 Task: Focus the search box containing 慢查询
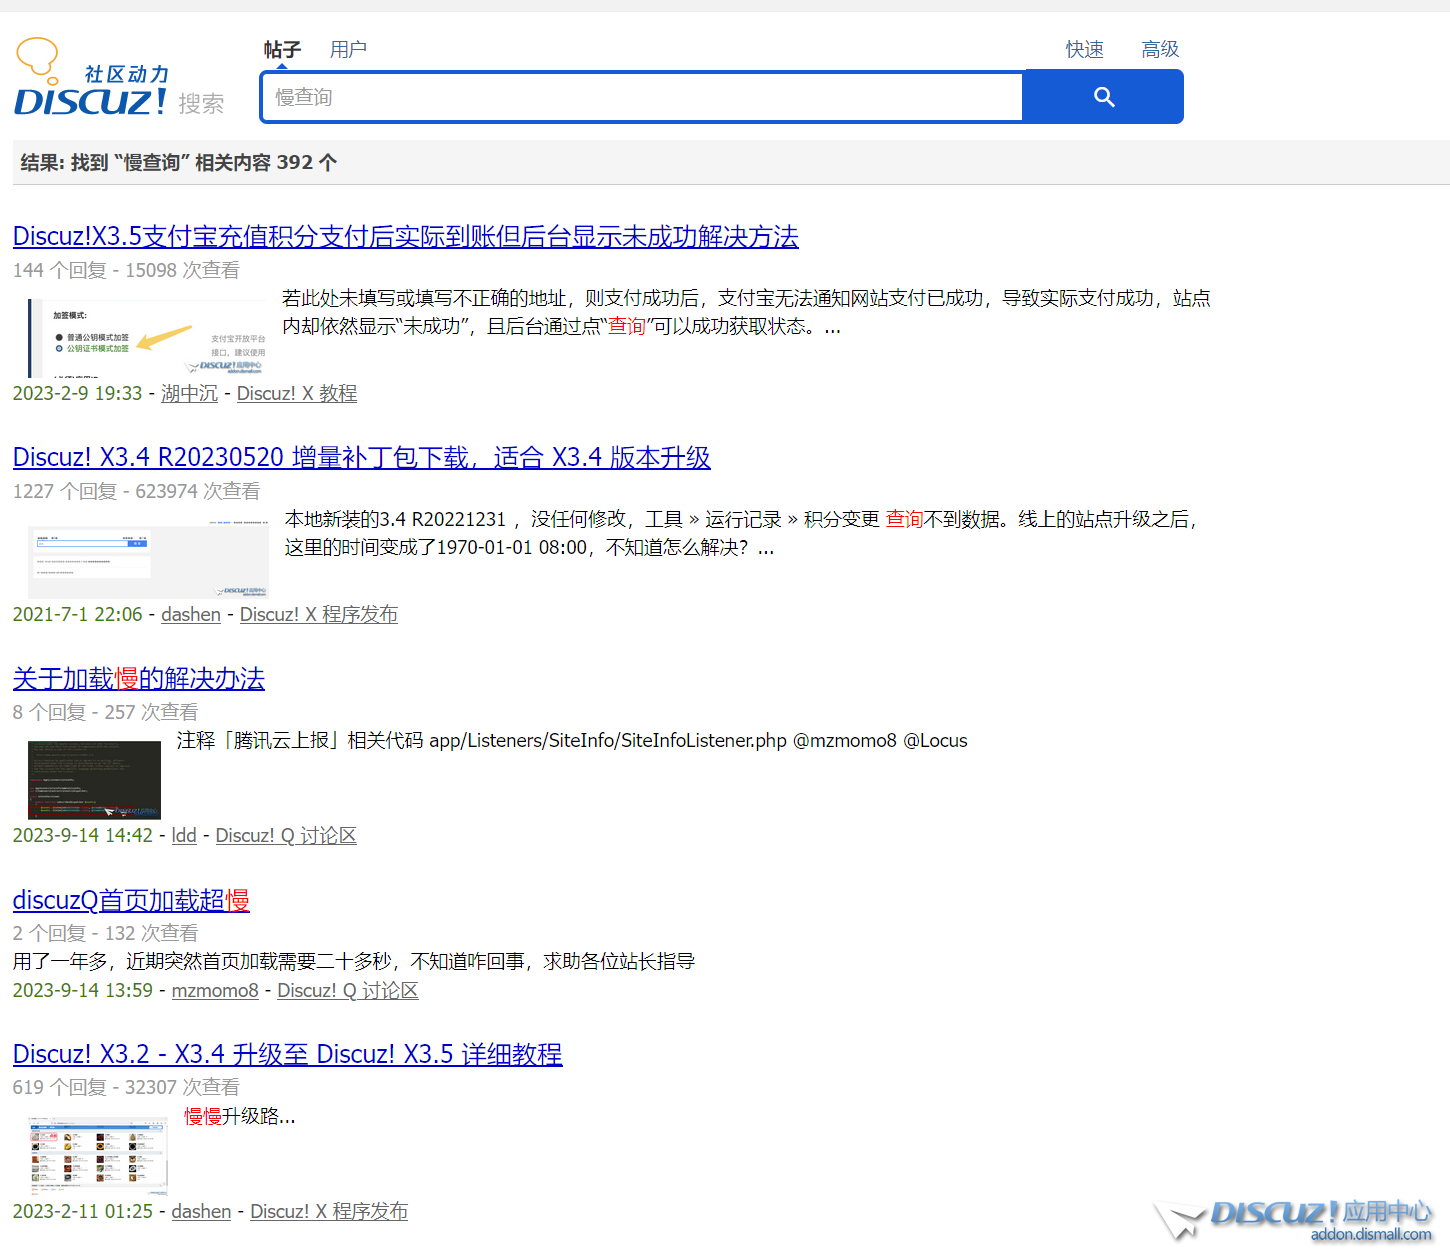642,97
